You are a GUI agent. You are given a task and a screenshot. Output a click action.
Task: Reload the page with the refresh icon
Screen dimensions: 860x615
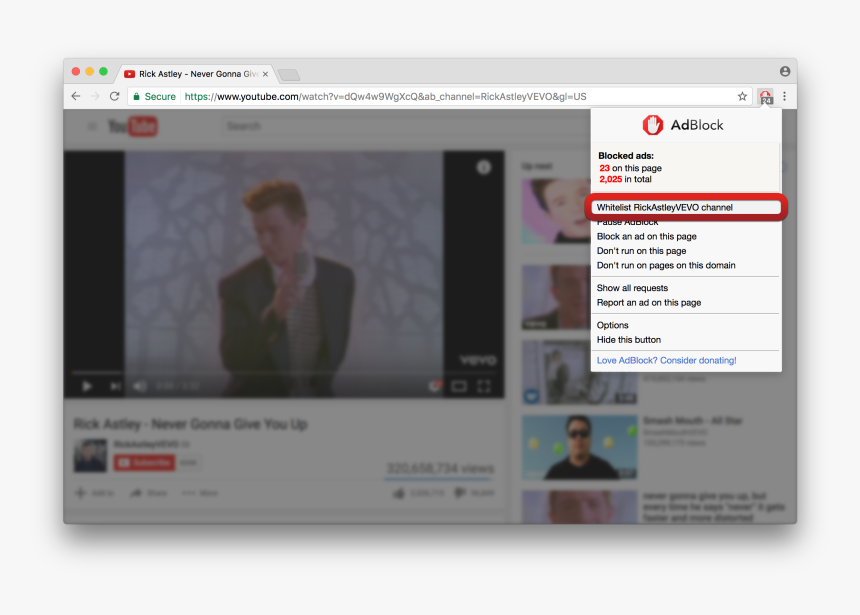click(115, 96)
